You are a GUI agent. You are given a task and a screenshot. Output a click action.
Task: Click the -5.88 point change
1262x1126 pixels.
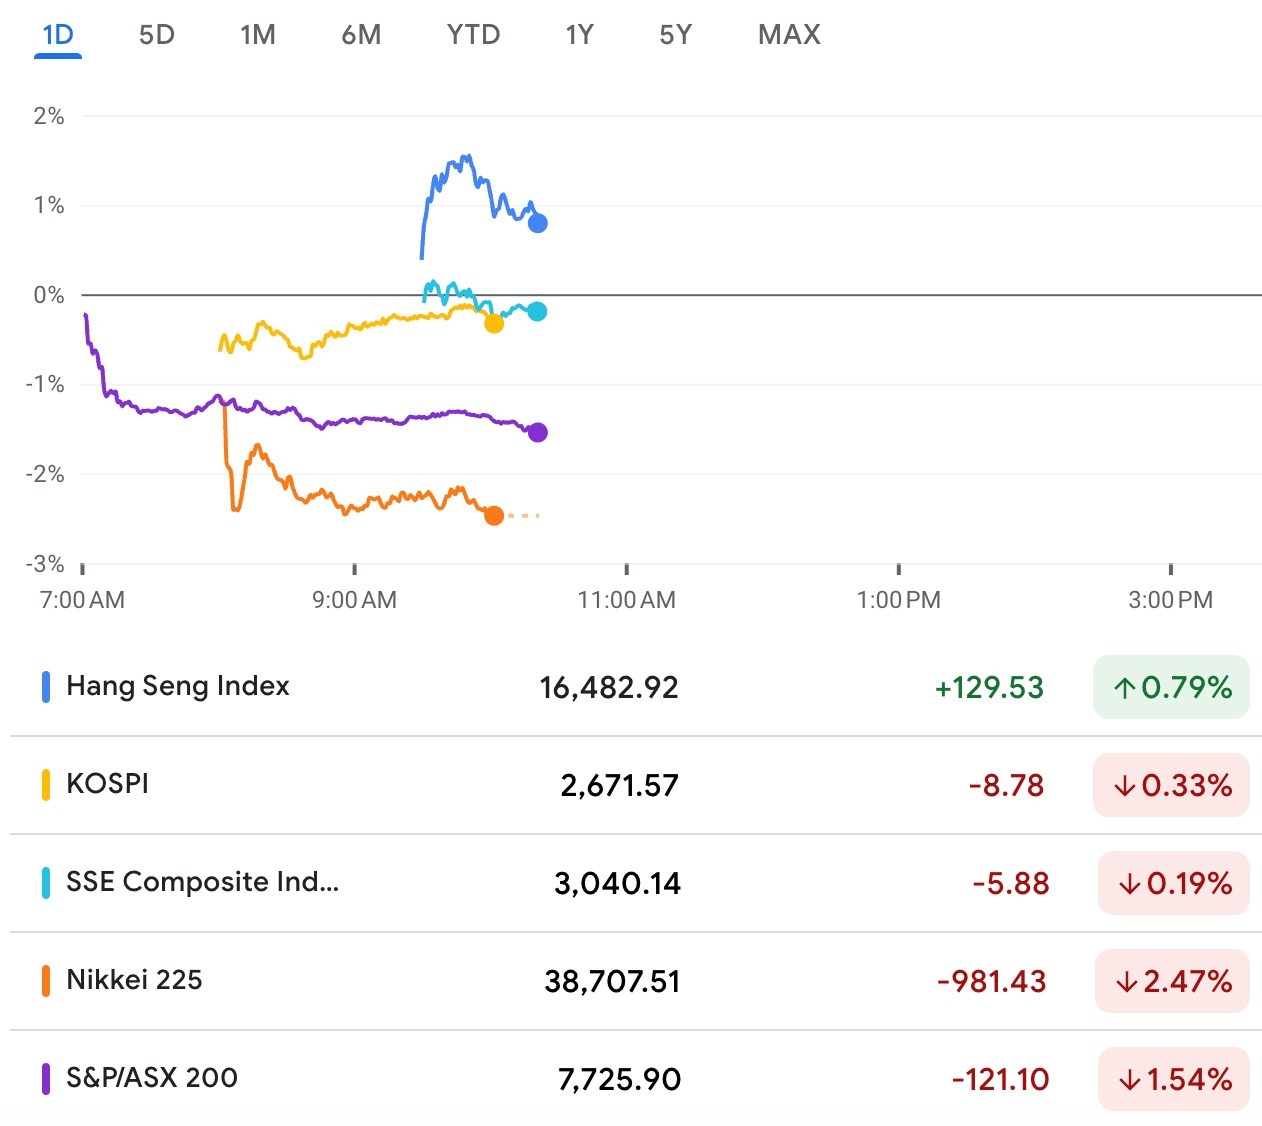click(x=1011, y=884)
